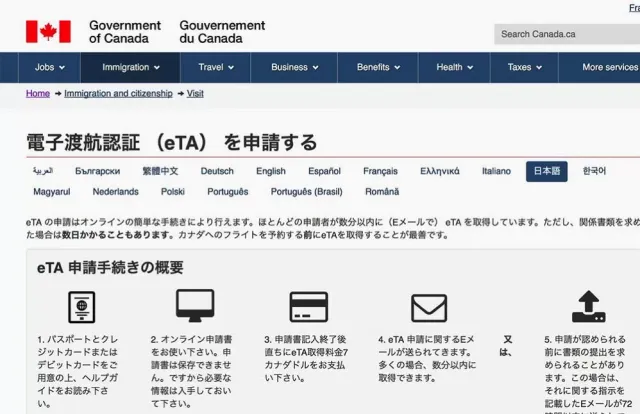
Task: Open the Health dropdown menu
Action: point(454,67)
